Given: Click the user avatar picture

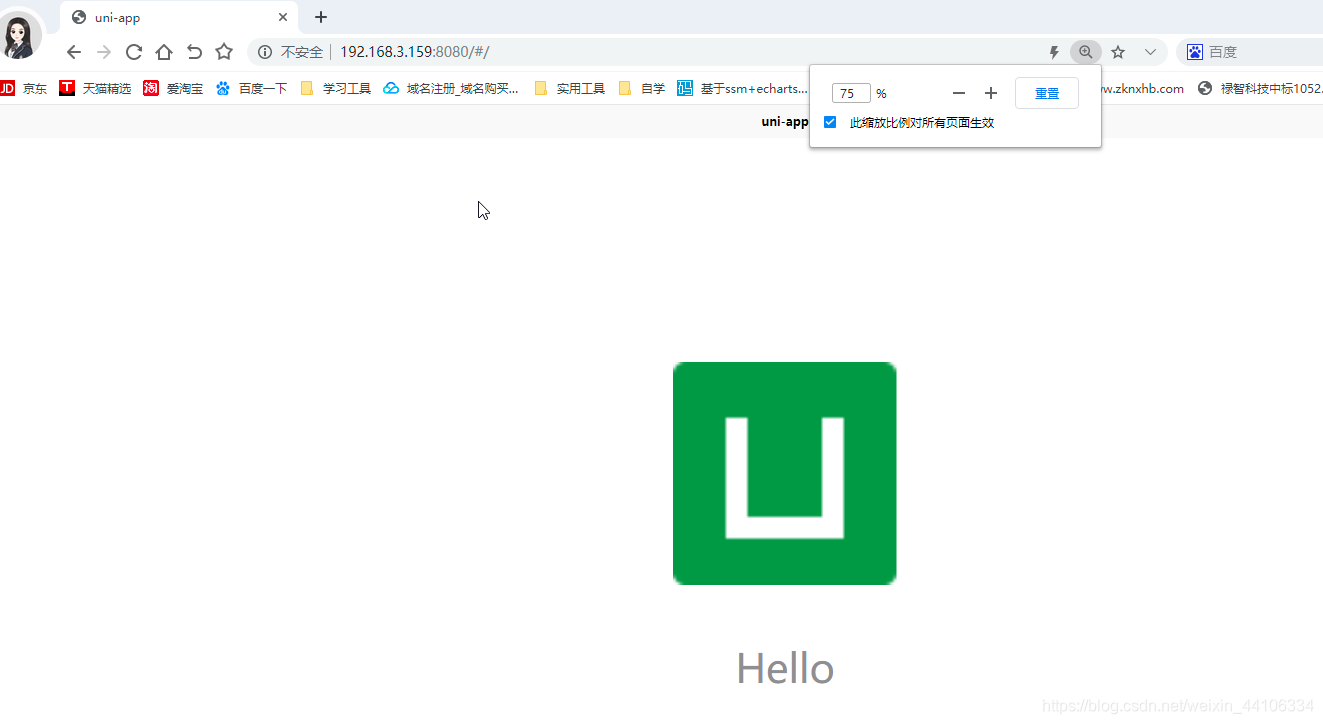Looking at the screenshot, I should (x=19, y=37).
